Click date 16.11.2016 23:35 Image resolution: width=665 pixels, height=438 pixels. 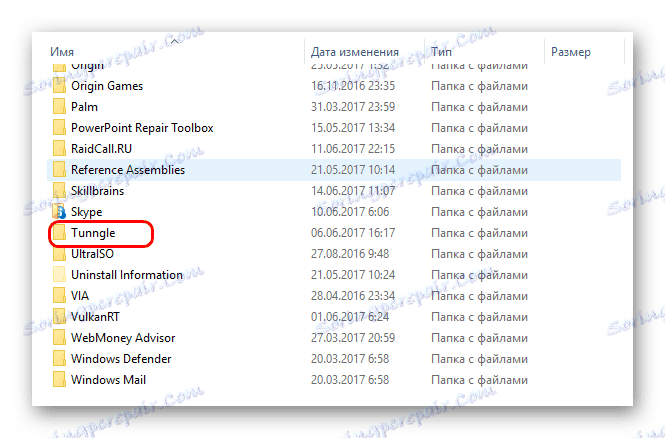coord(353,86)
